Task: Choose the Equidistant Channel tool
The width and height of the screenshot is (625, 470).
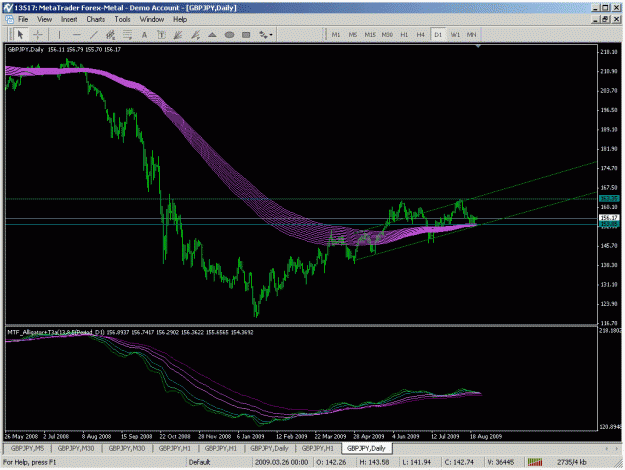Action: coord(110,35)
